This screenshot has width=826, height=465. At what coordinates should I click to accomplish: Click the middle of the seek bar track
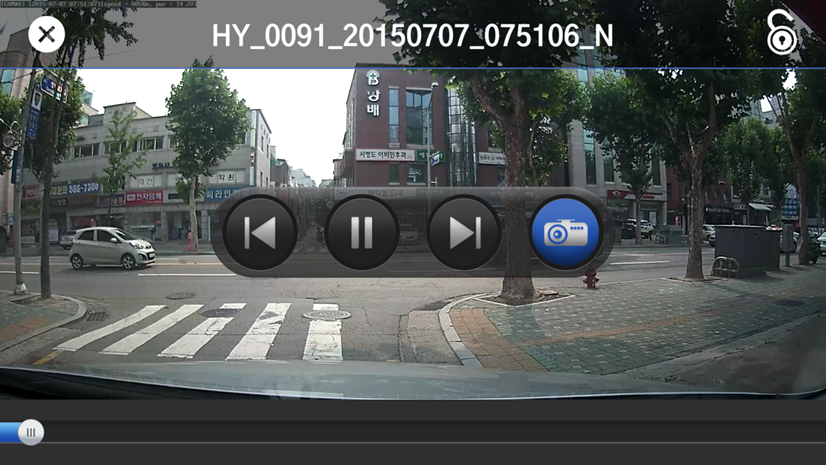click(x=413, y=432)
